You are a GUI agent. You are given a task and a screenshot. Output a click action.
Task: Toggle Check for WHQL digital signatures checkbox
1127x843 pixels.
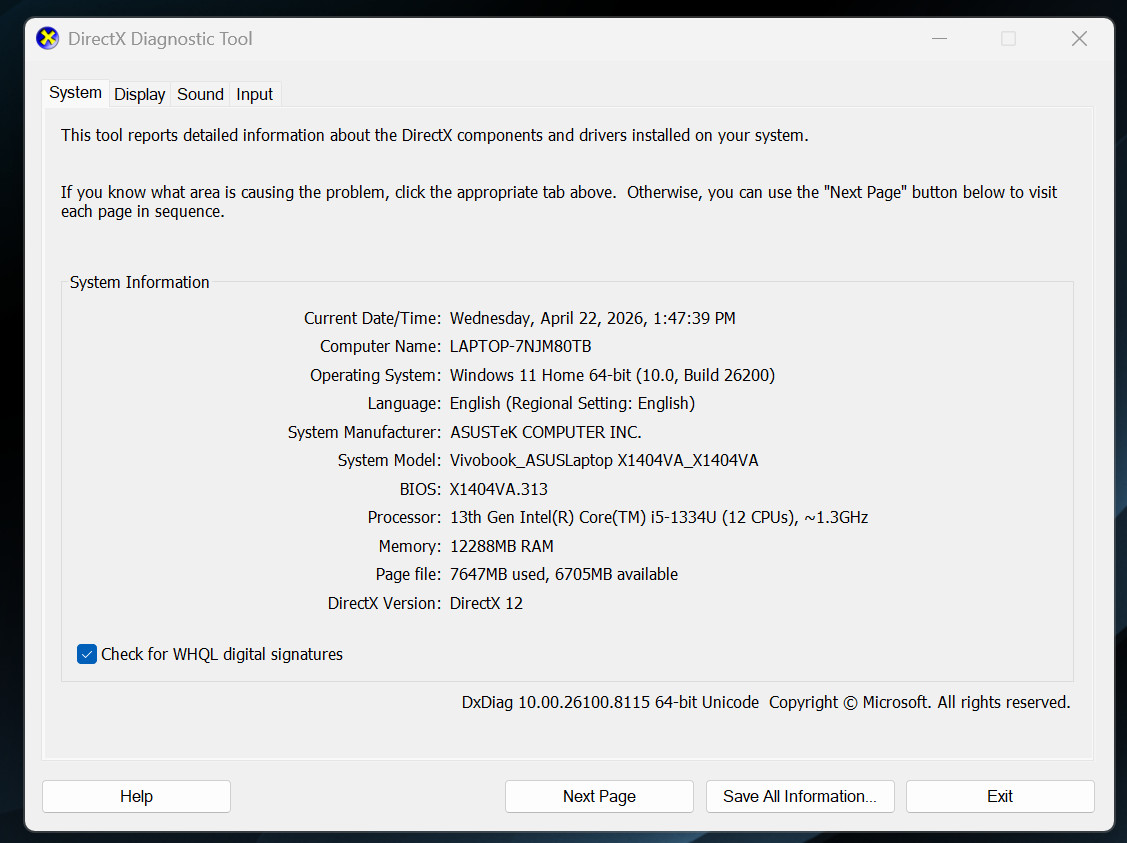(x=87, y=654)
